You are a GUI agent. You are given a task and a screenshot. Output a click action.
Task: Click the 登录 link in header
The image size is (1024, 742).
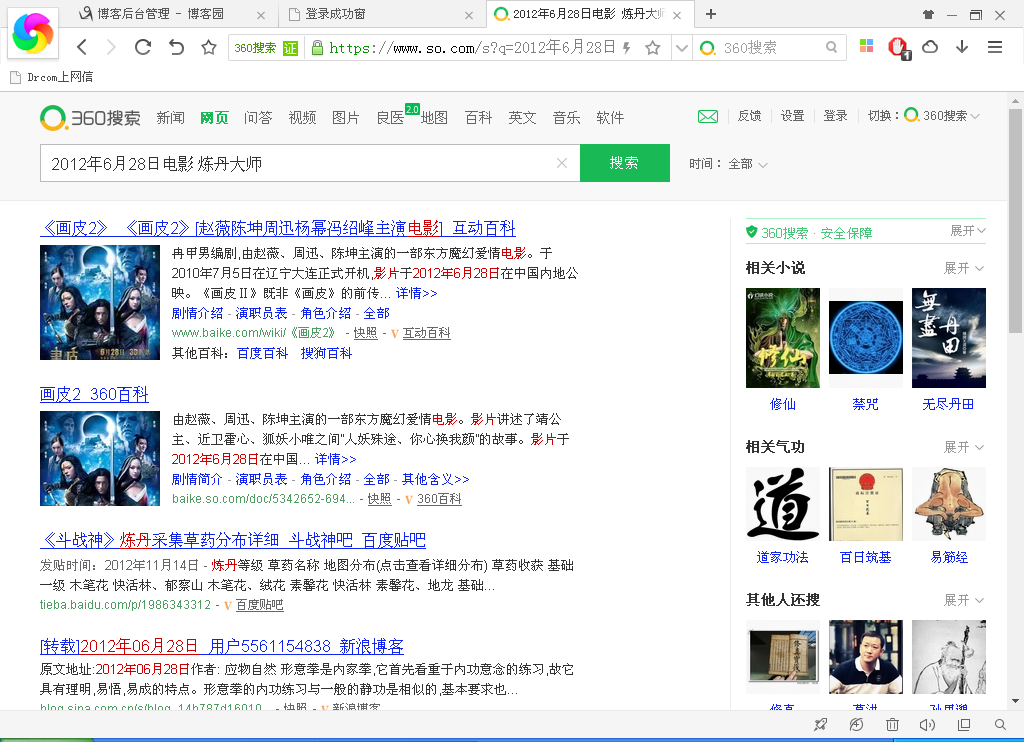click(835, 116)
